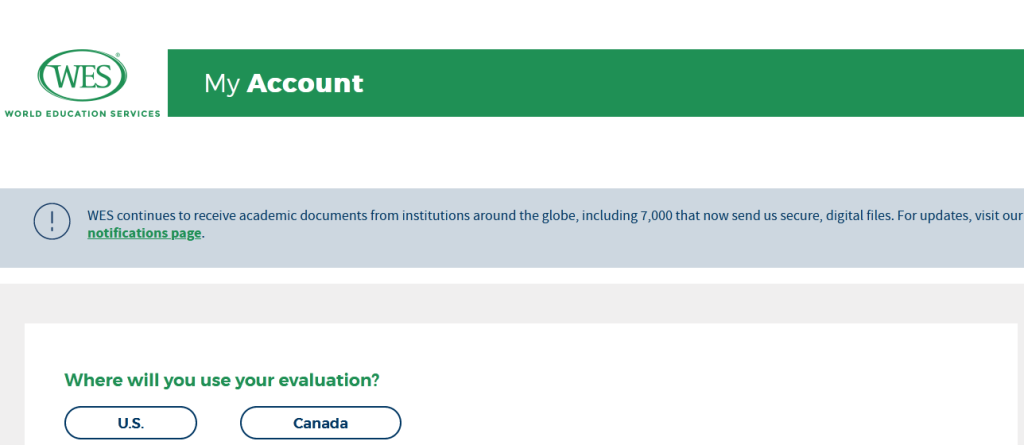This screenshot has height=445, width=1024.
Task: Click the "For updates, visit our" text
Action: [x=962, y=215]
